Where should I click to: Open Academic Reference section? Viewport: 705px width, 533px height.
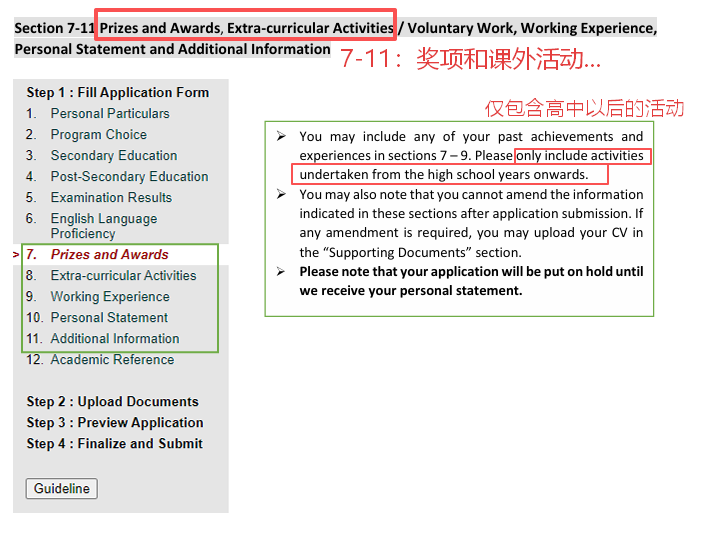click(x=112, y=360)
